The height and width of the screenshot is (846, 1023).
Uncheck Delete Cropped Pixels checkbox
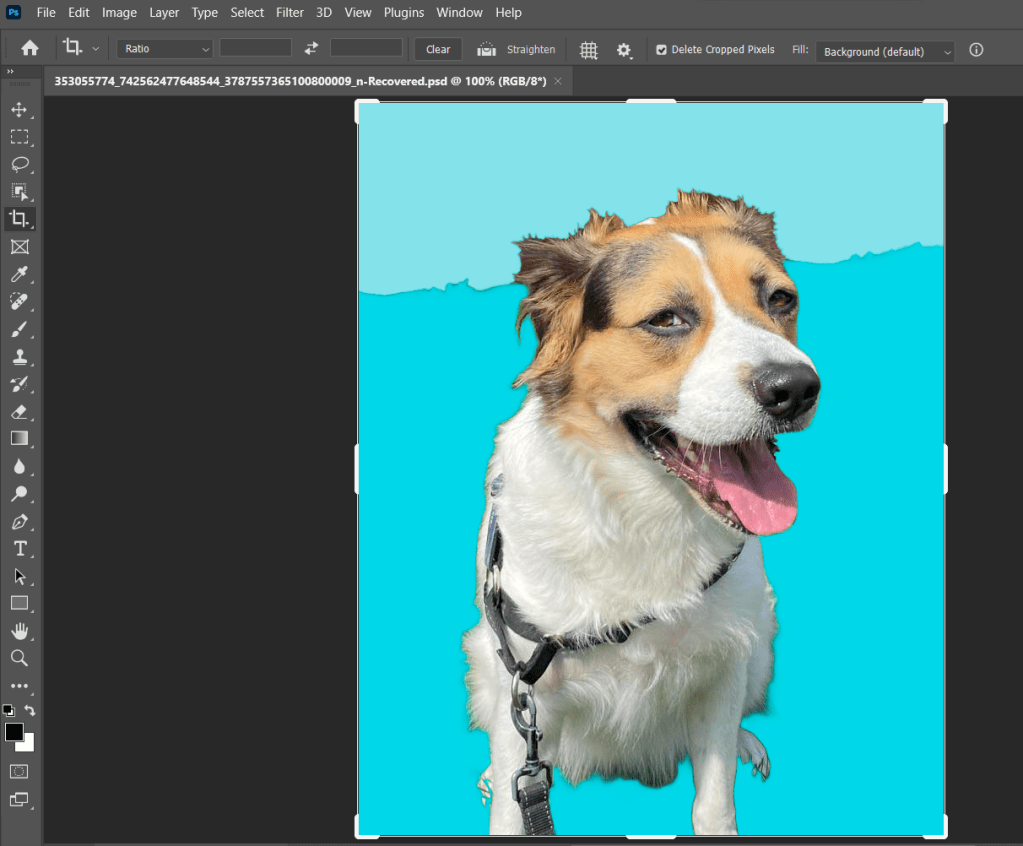pos(661,49)
